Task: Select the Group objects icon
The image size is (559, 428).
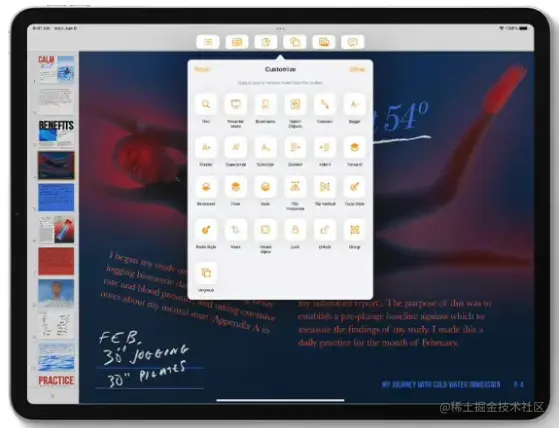Action: pyautogui.click(x=354, y=230)
